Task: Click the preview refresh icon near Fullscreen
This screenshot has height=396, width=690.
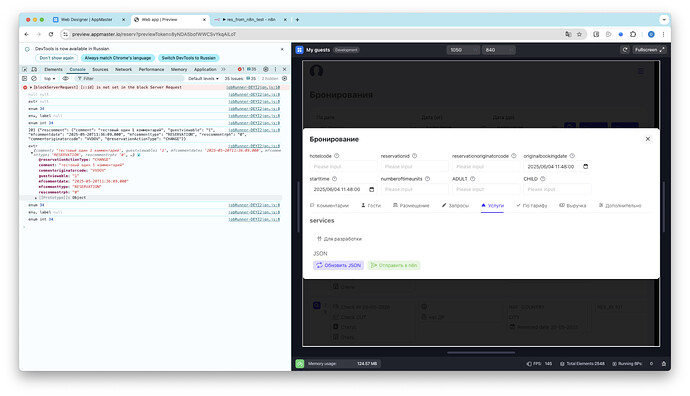Action: coord(624,50)
